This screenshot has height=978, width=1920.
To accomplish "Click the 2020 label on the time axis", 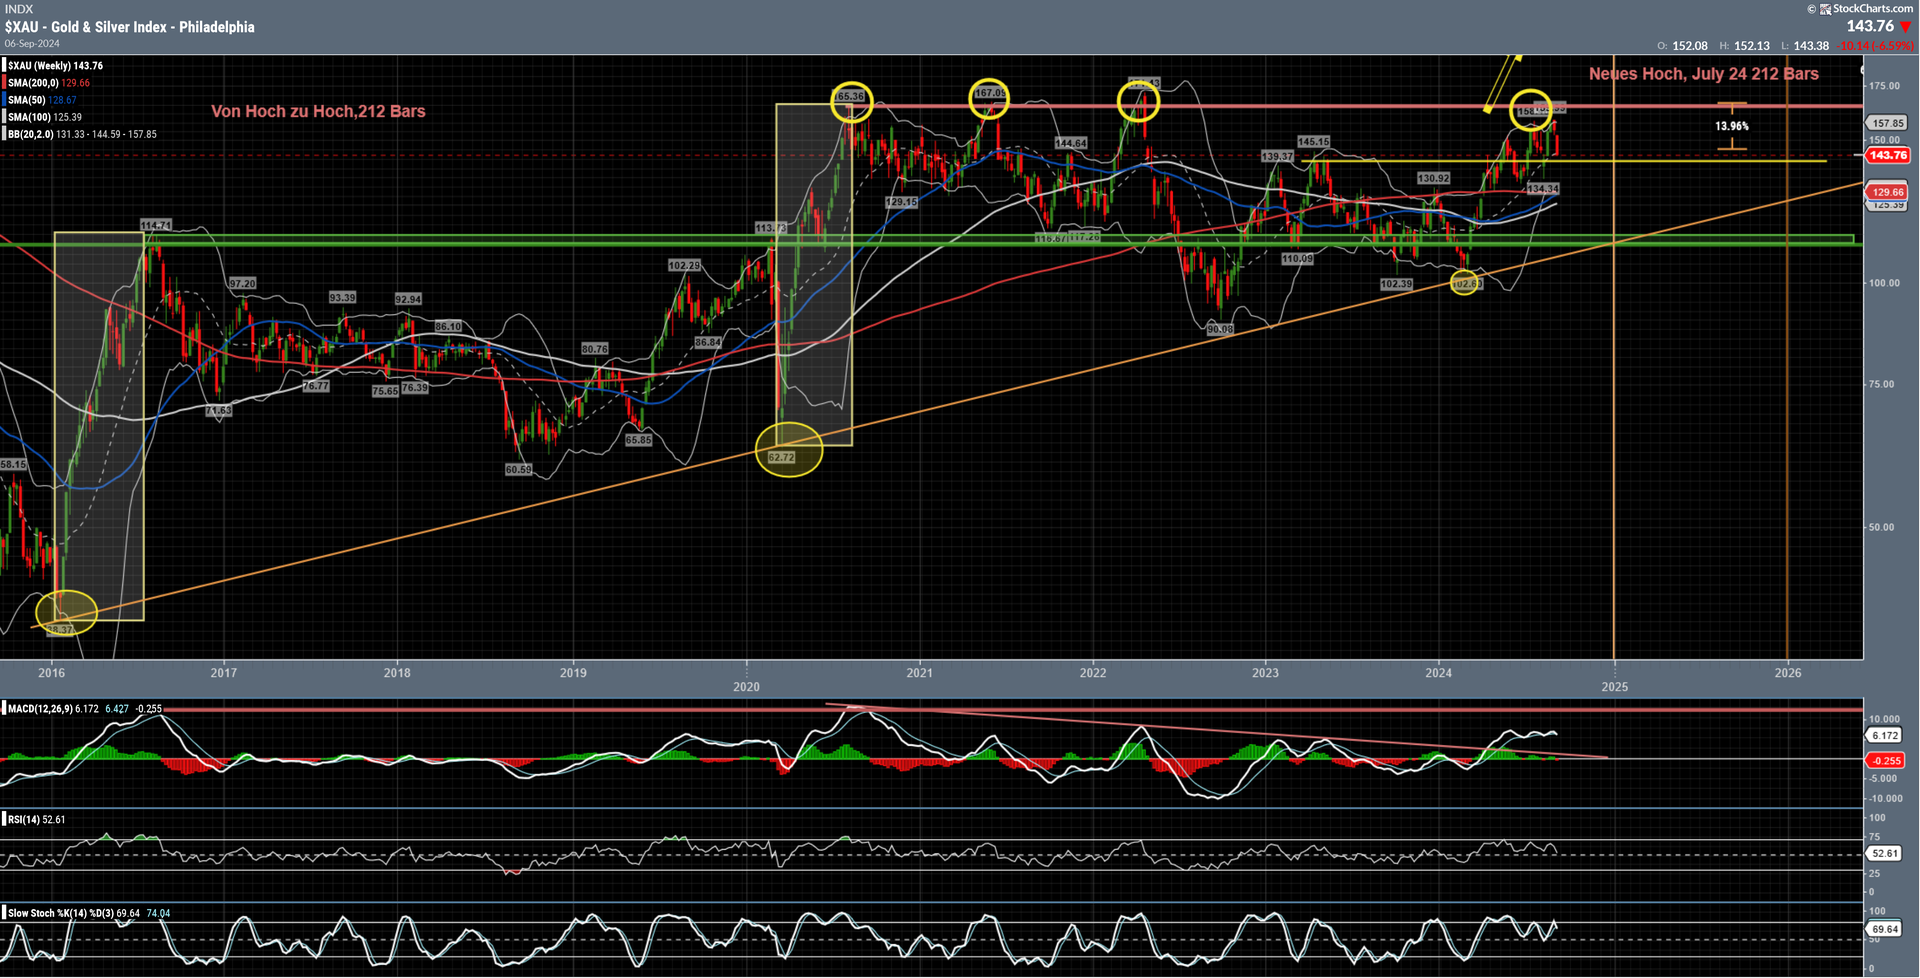I will tap(746, 687).
